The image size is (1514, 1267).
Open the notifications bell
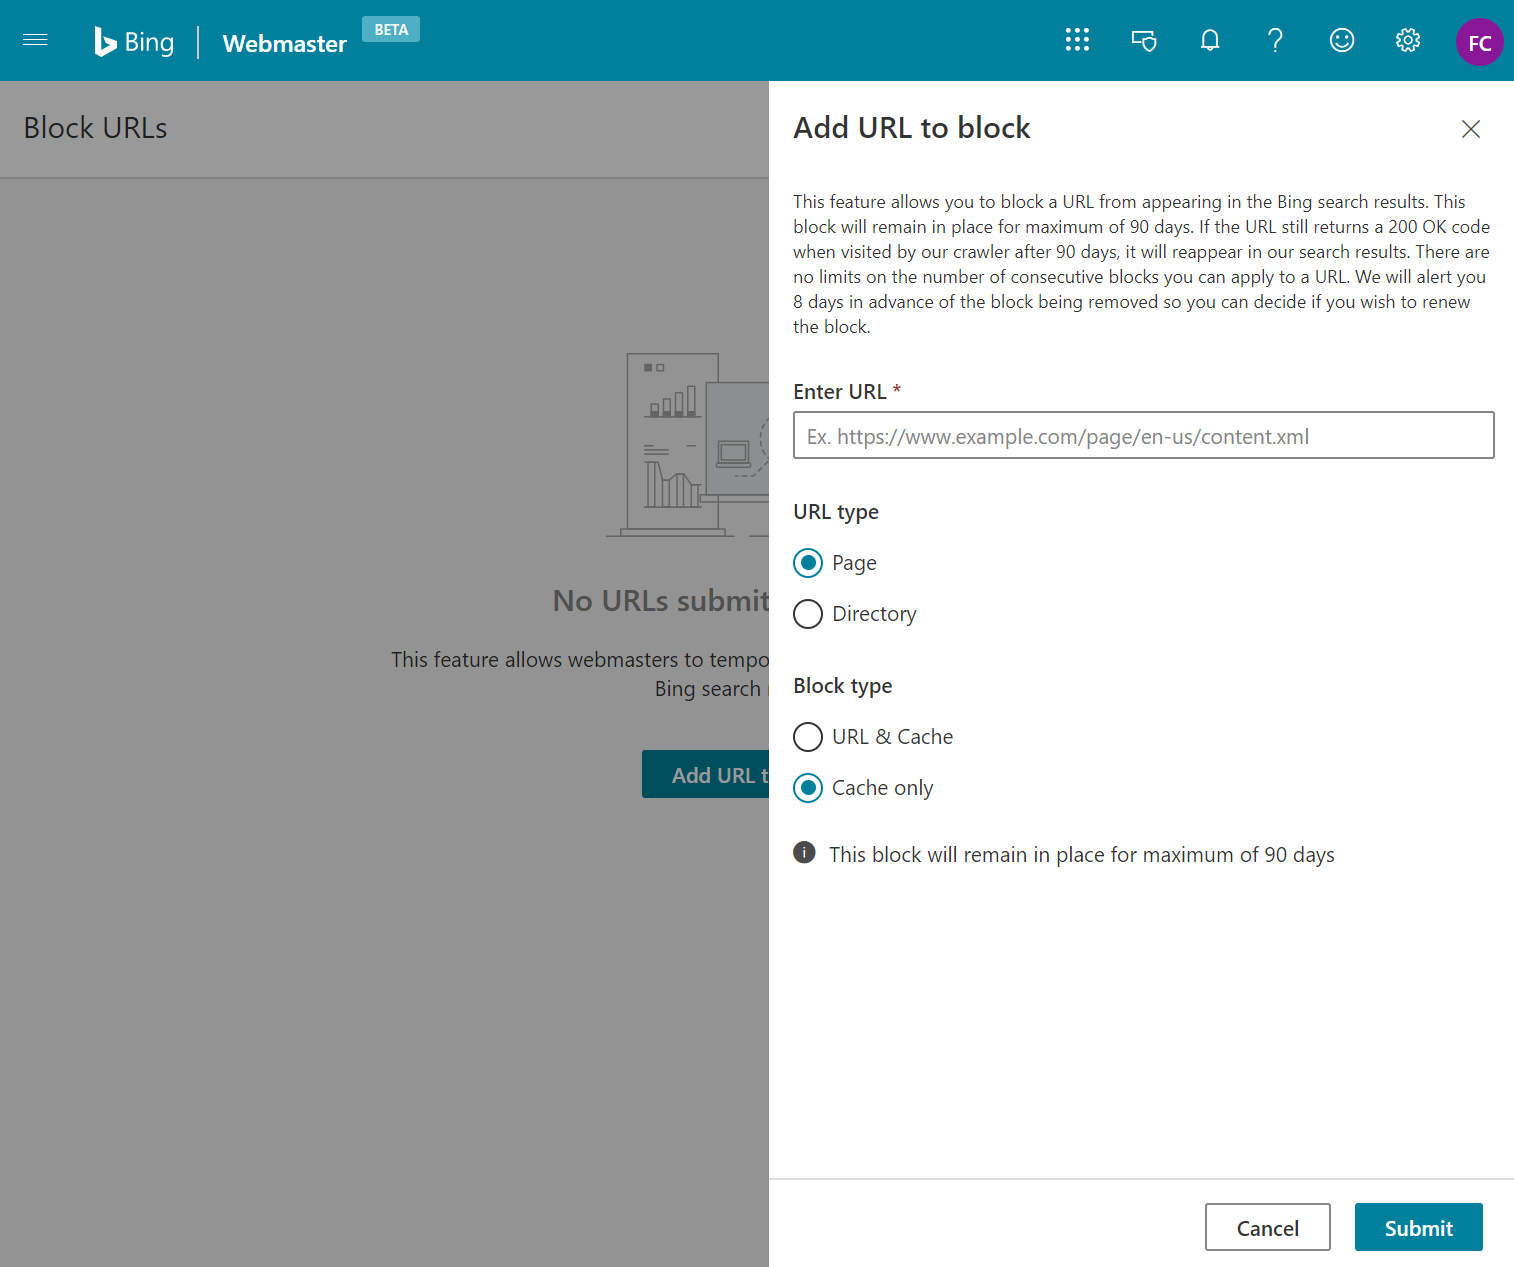(1209, 40)
